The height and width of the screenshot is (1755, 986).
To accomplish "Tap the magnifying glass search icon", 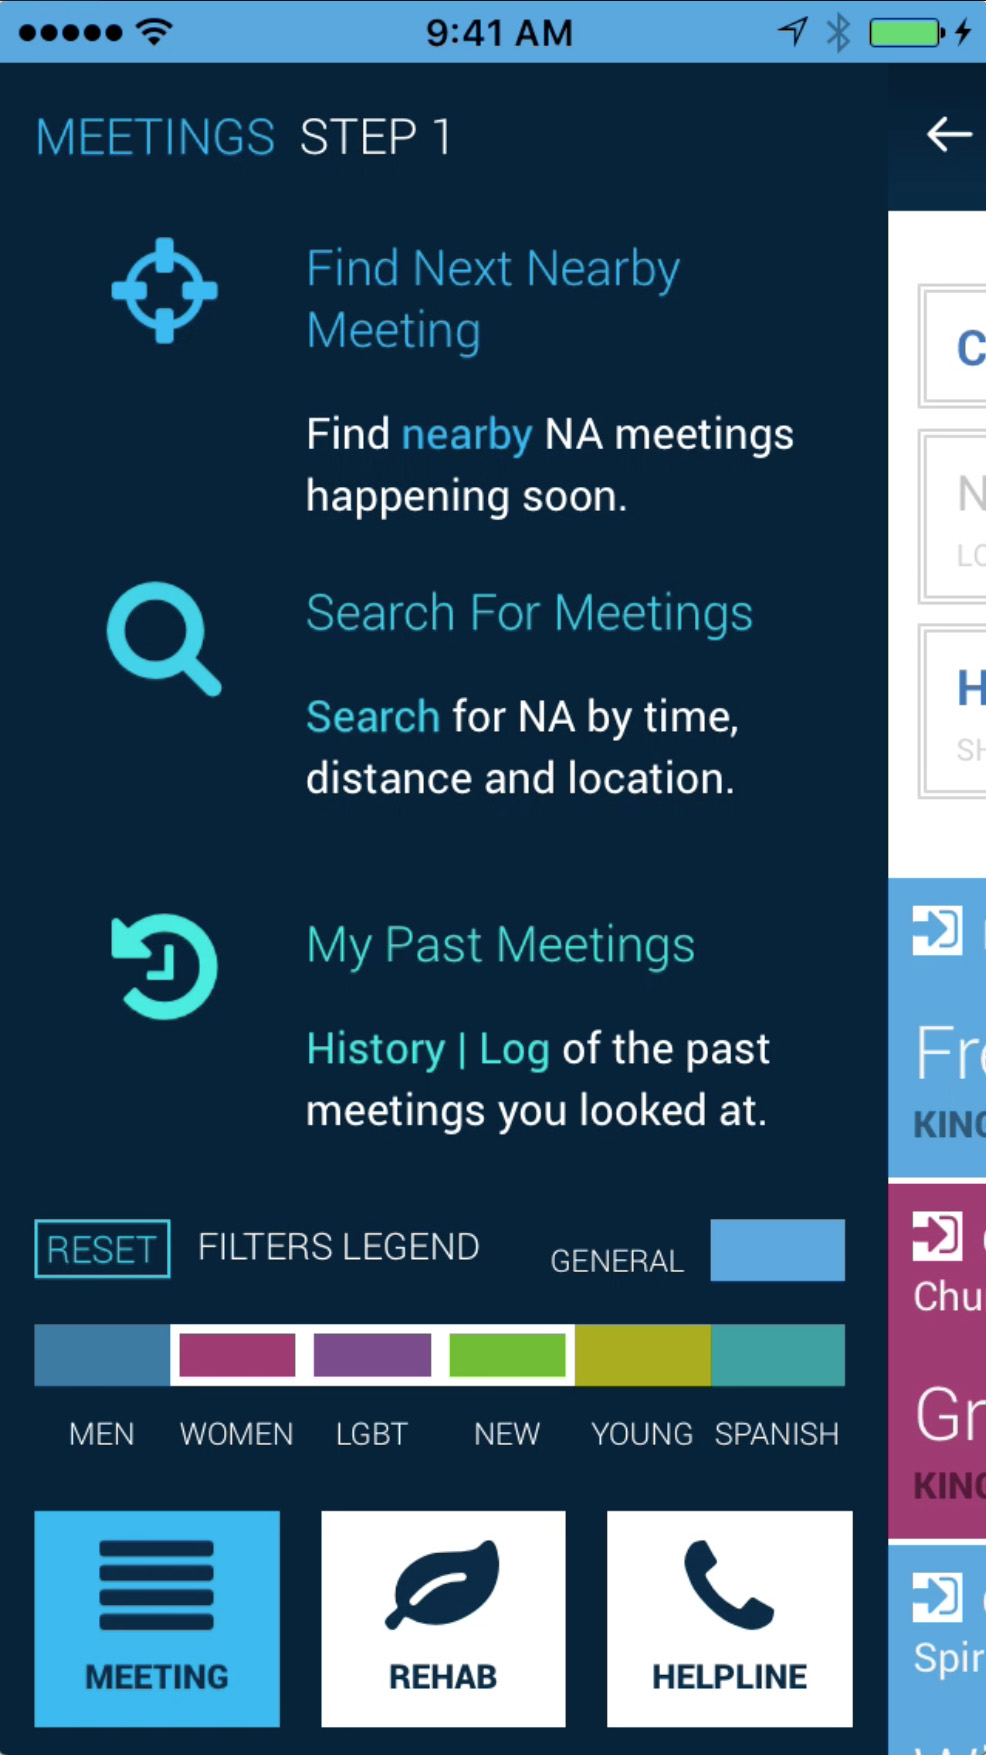I will (163, 637).
